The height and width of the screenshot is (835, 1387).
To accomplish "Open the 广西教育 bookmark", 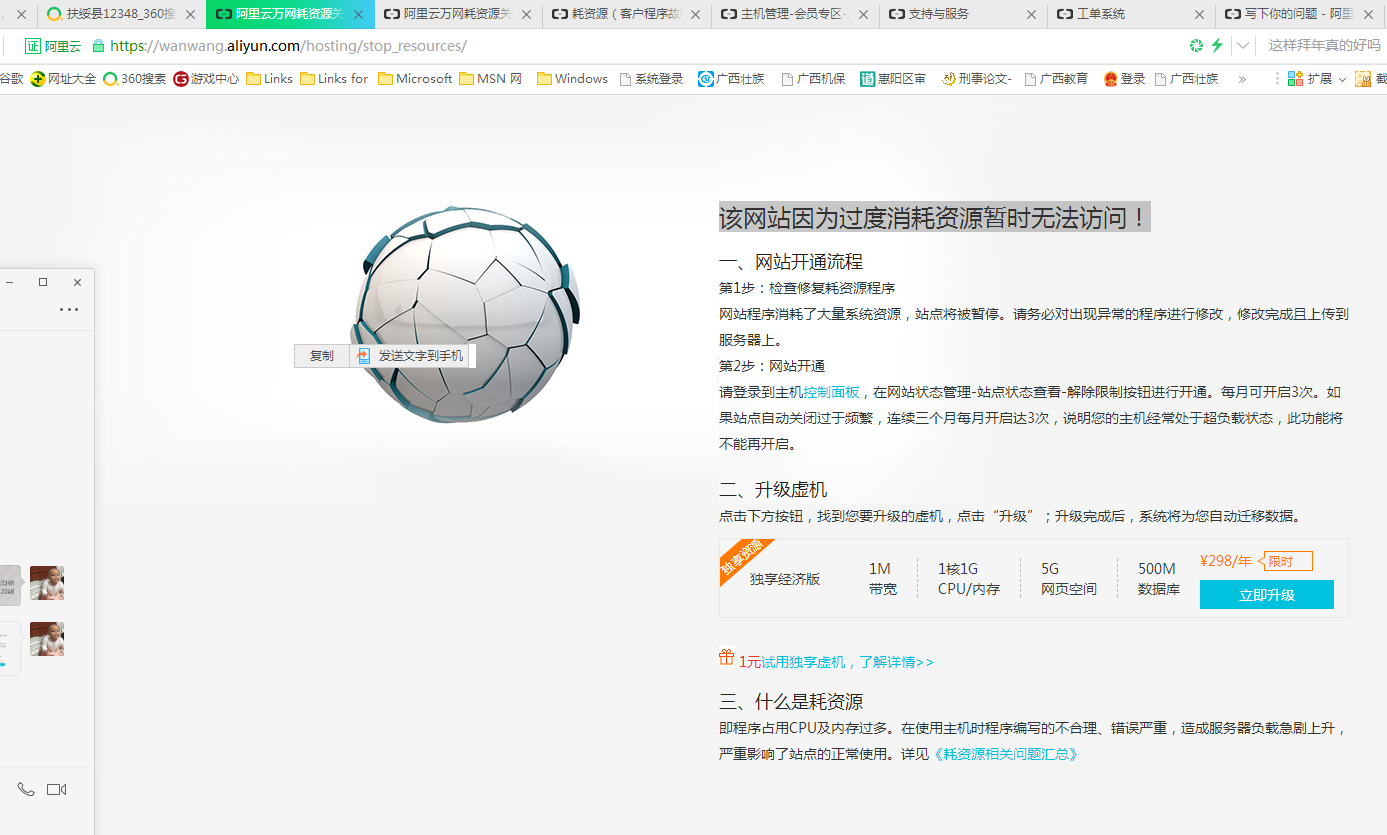I will [1056, 79].
